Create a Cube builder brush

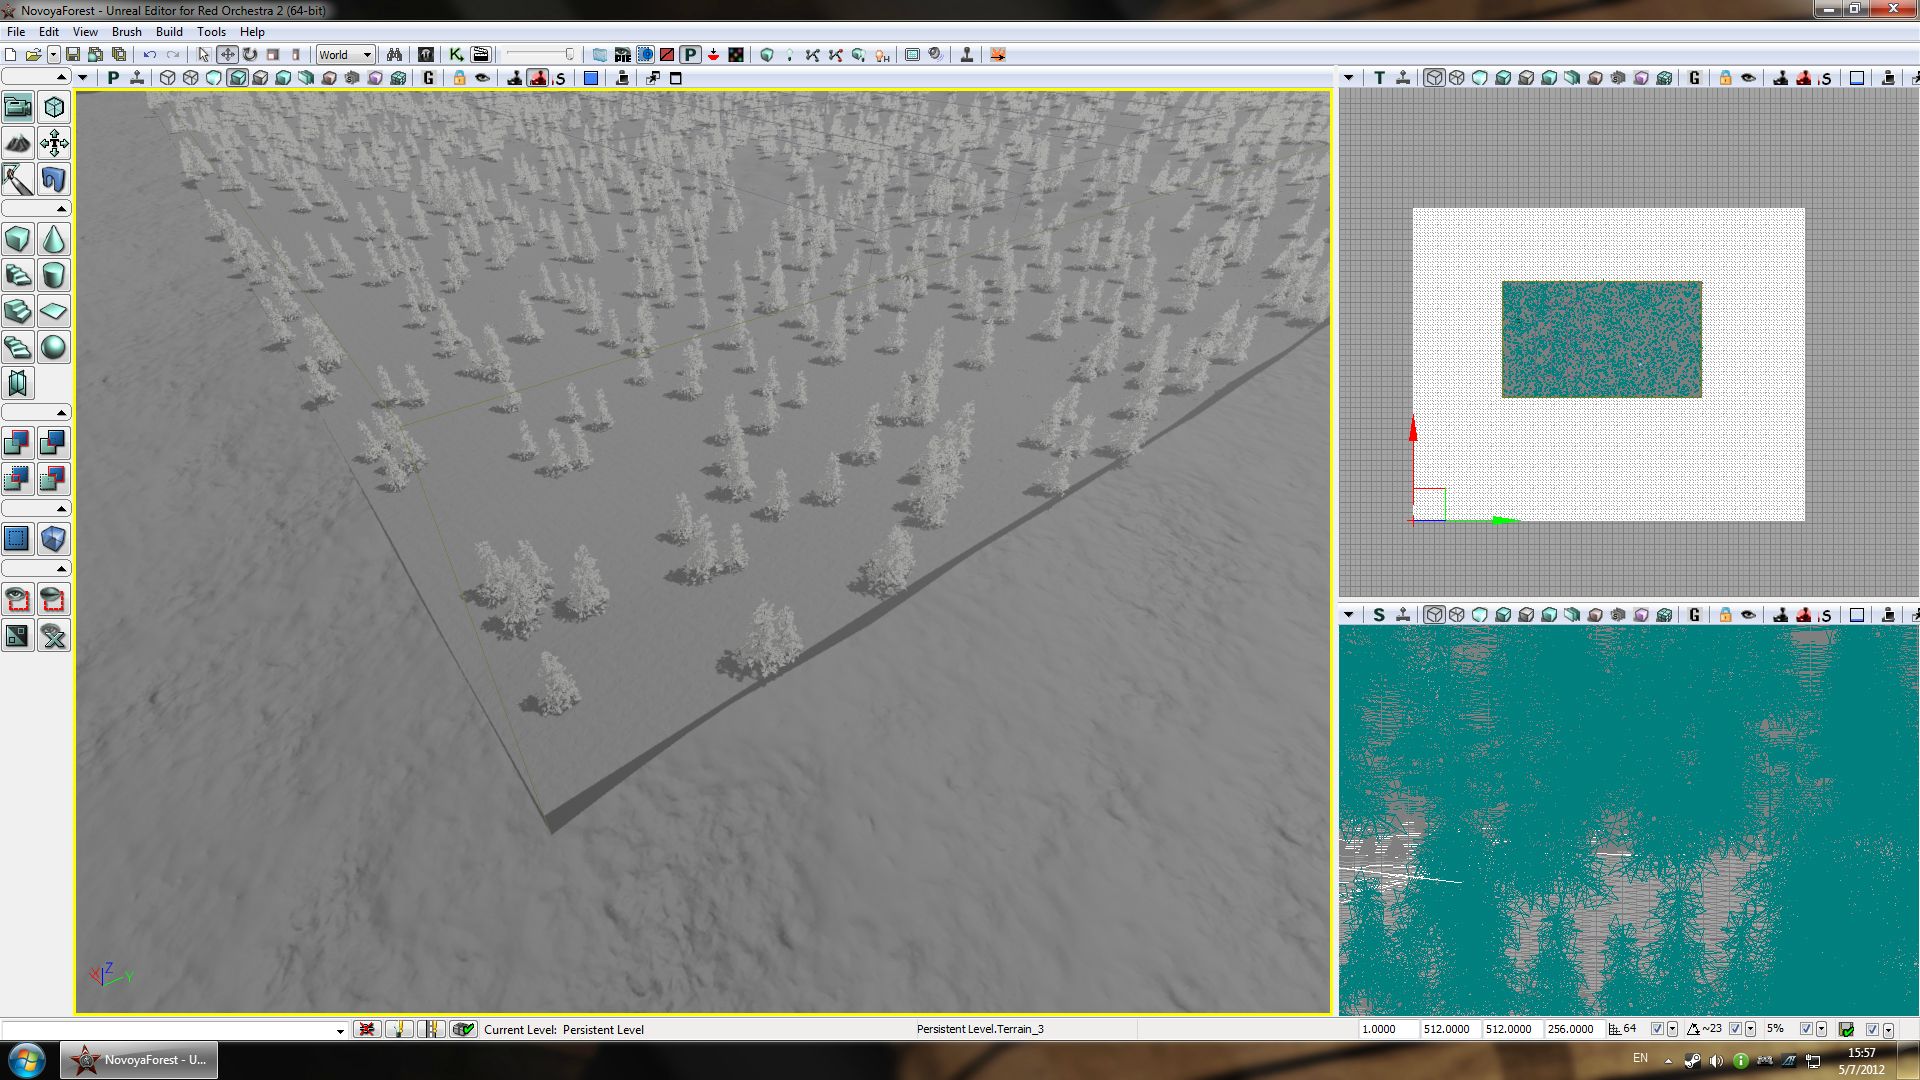click(x=18, y=239)
